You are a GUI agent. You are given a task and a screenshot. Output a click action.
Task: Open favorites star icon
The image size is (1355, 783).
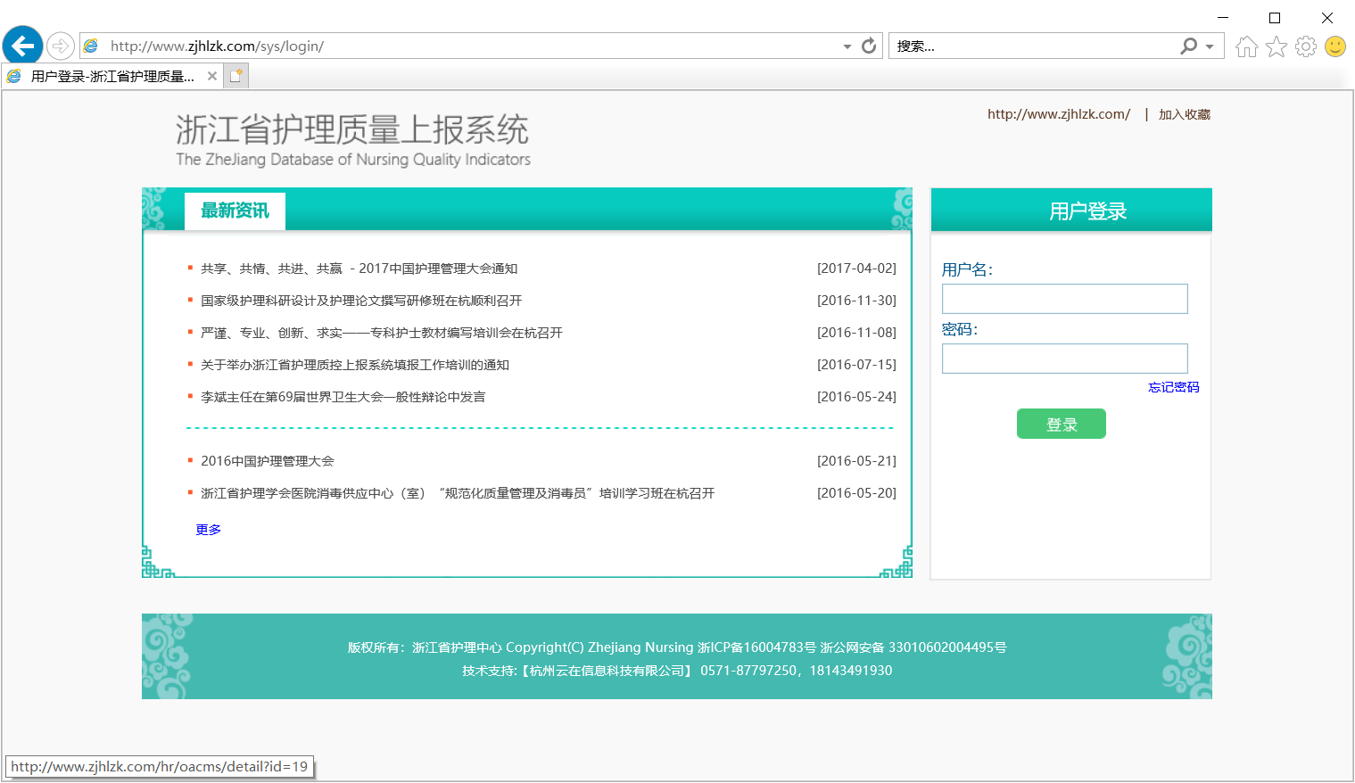coord(1276,47)
